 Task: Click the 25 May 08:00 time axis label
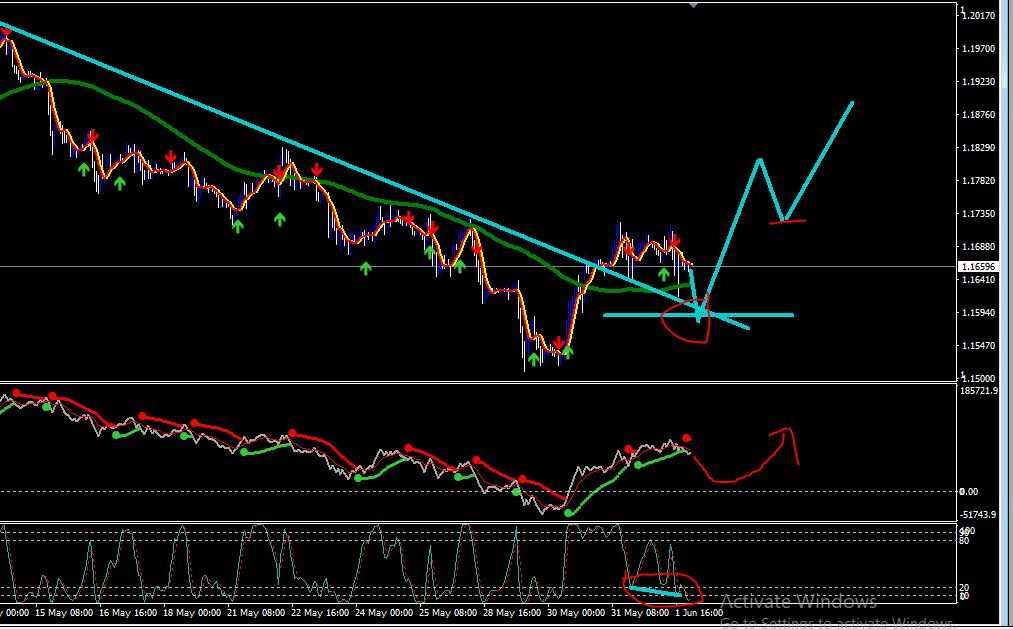[x=448, y=612]
